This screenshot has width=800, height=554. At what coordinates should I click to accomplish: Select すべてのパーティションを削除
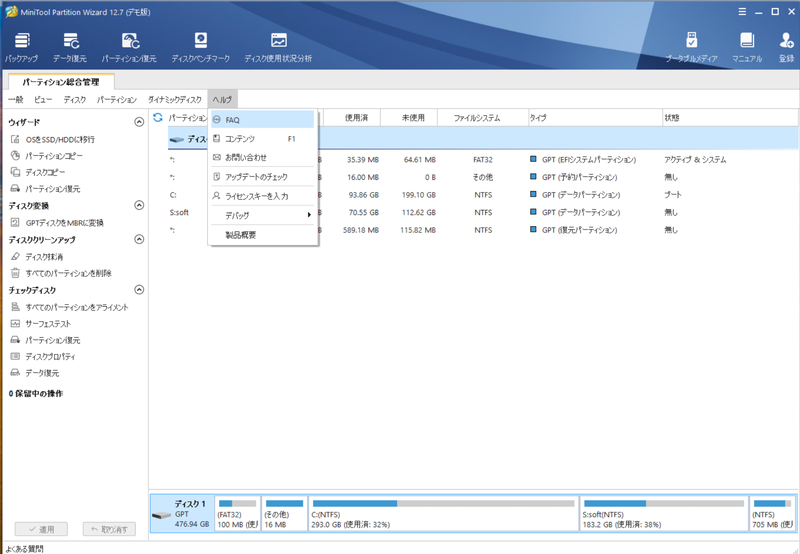pyautogui.click(x=61, y=273)
